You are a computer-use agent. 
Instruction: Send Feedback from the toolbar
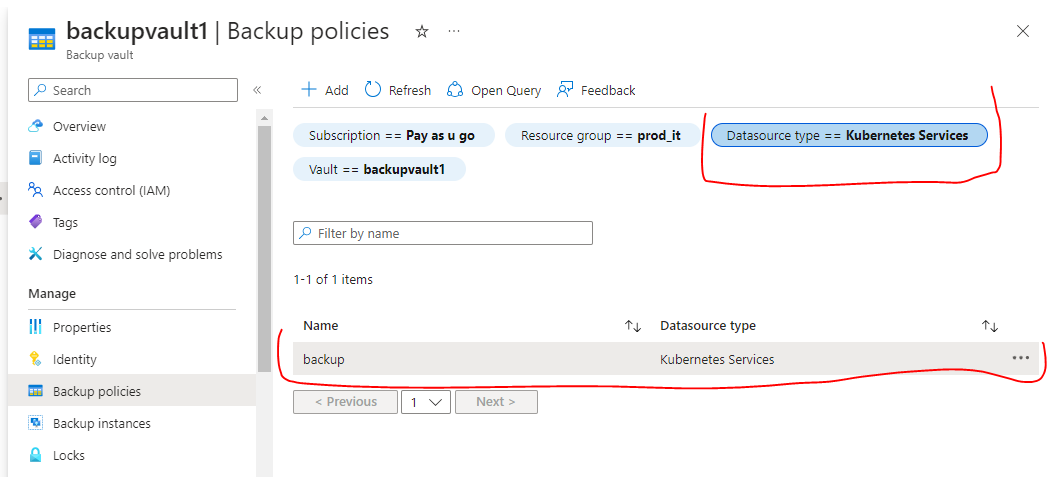[596, 90]
